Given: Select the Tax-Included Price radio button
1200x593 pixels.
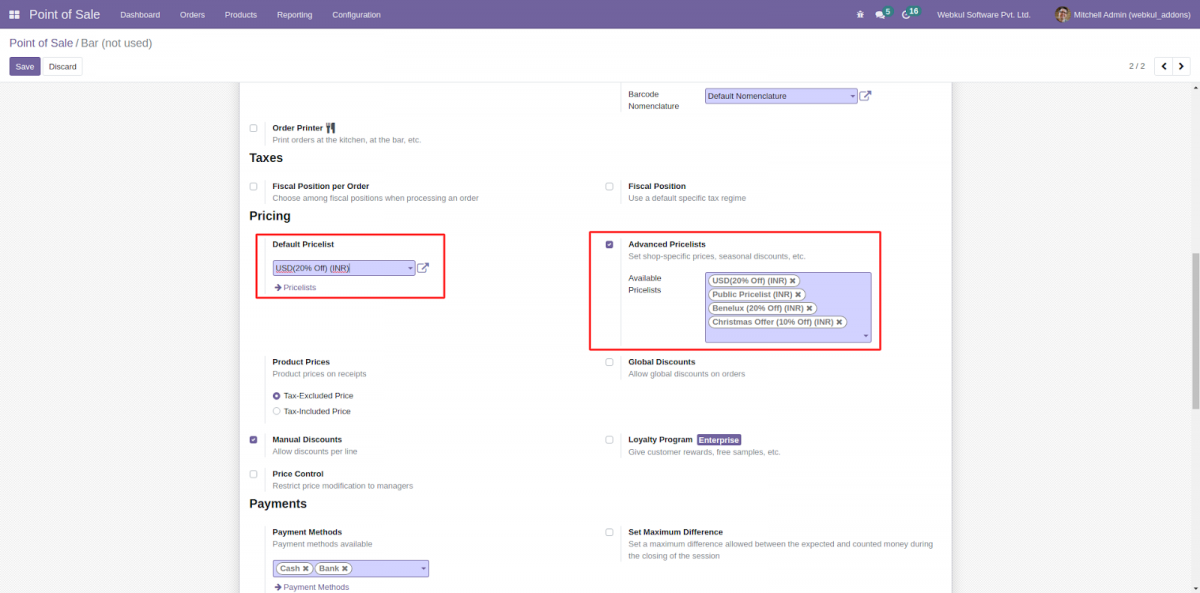Looking at the screenshot, I should (276, 411).
